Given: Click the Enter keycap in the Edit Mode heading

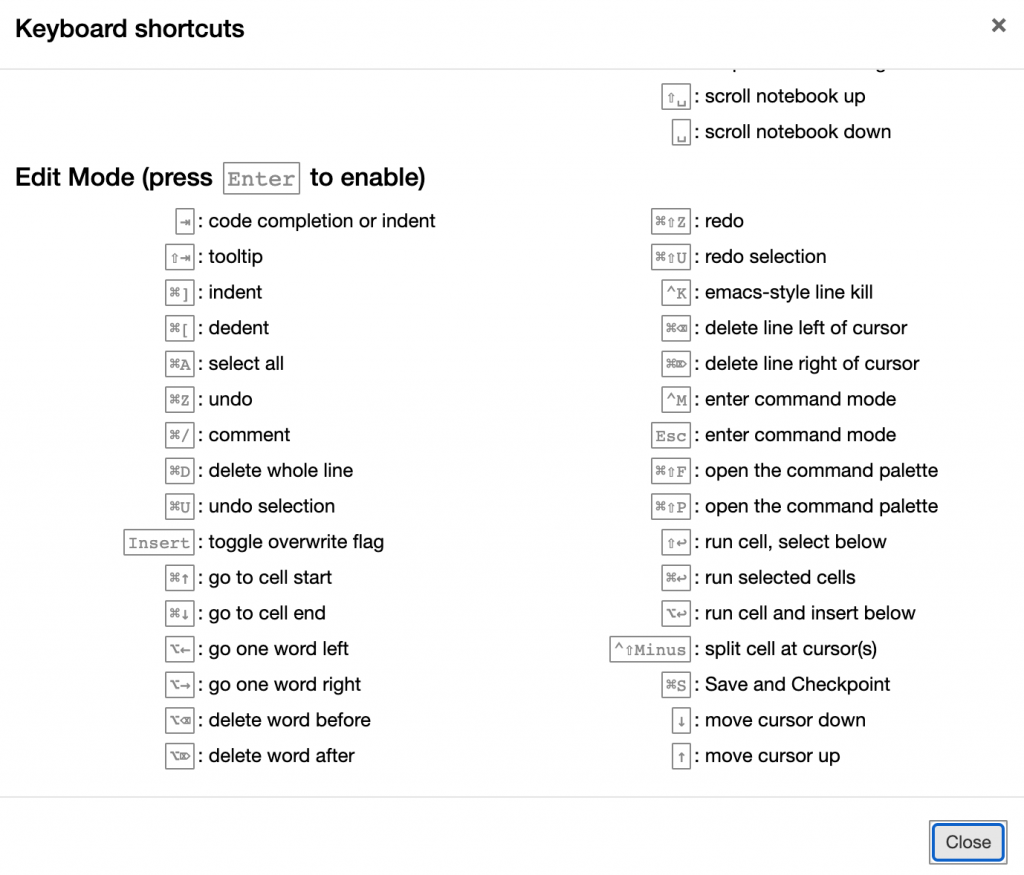Looking at the screenshot, I should [x=261, y=178].
